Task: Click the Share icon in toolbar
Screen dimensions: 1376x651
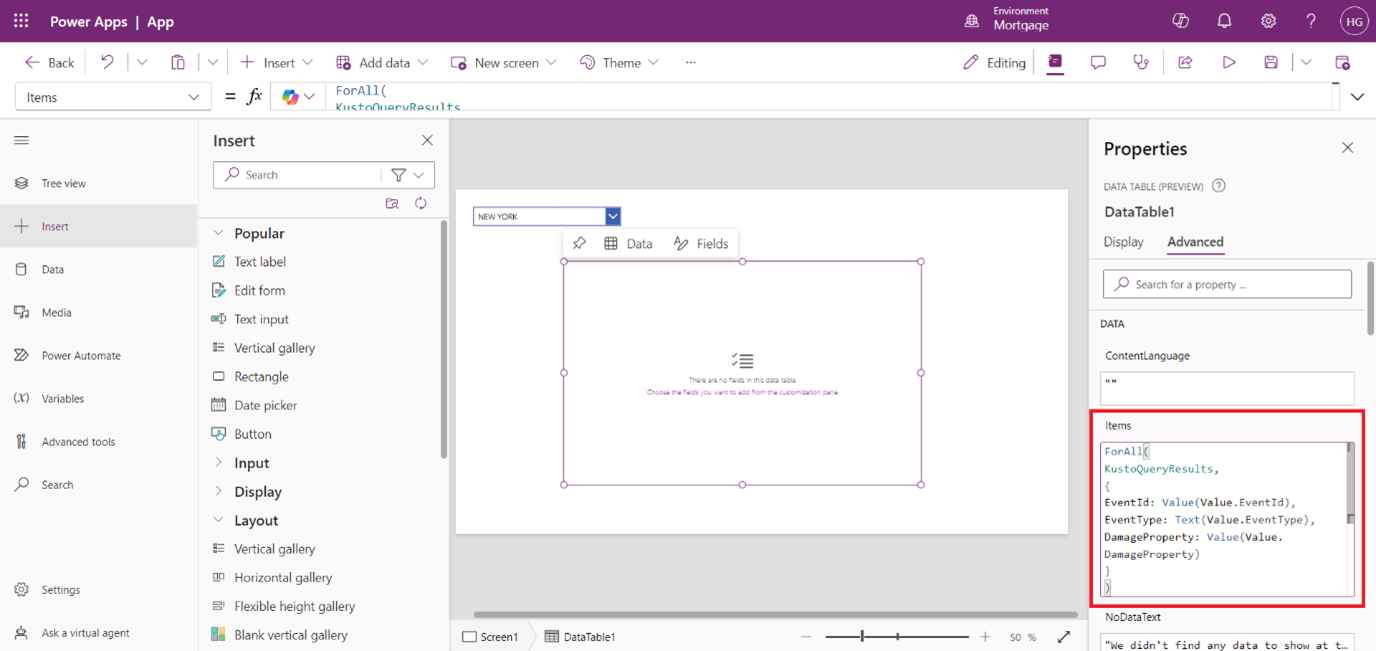Action: (1185, 62)
